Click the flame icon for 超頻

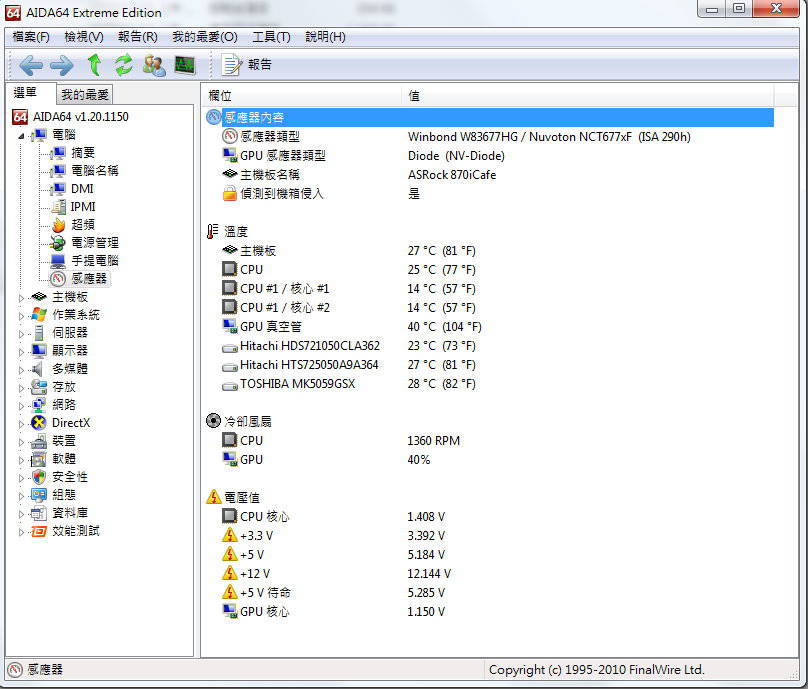click(x=58, y=225)
